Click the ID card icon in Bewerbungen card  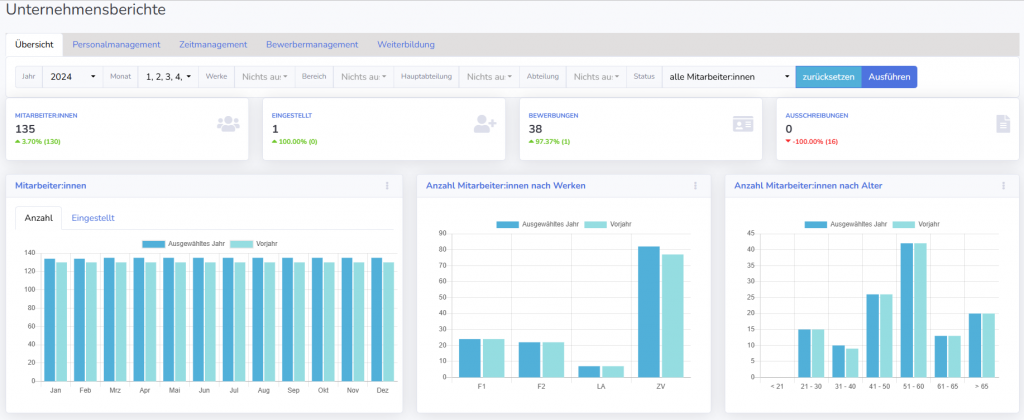point(742,124)
